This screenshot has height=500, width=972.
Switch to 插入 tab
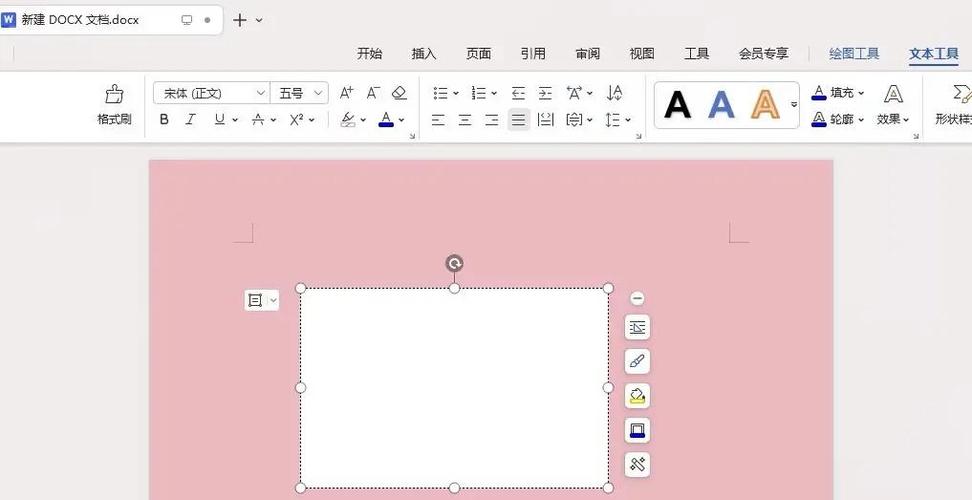tap(424, 54)
